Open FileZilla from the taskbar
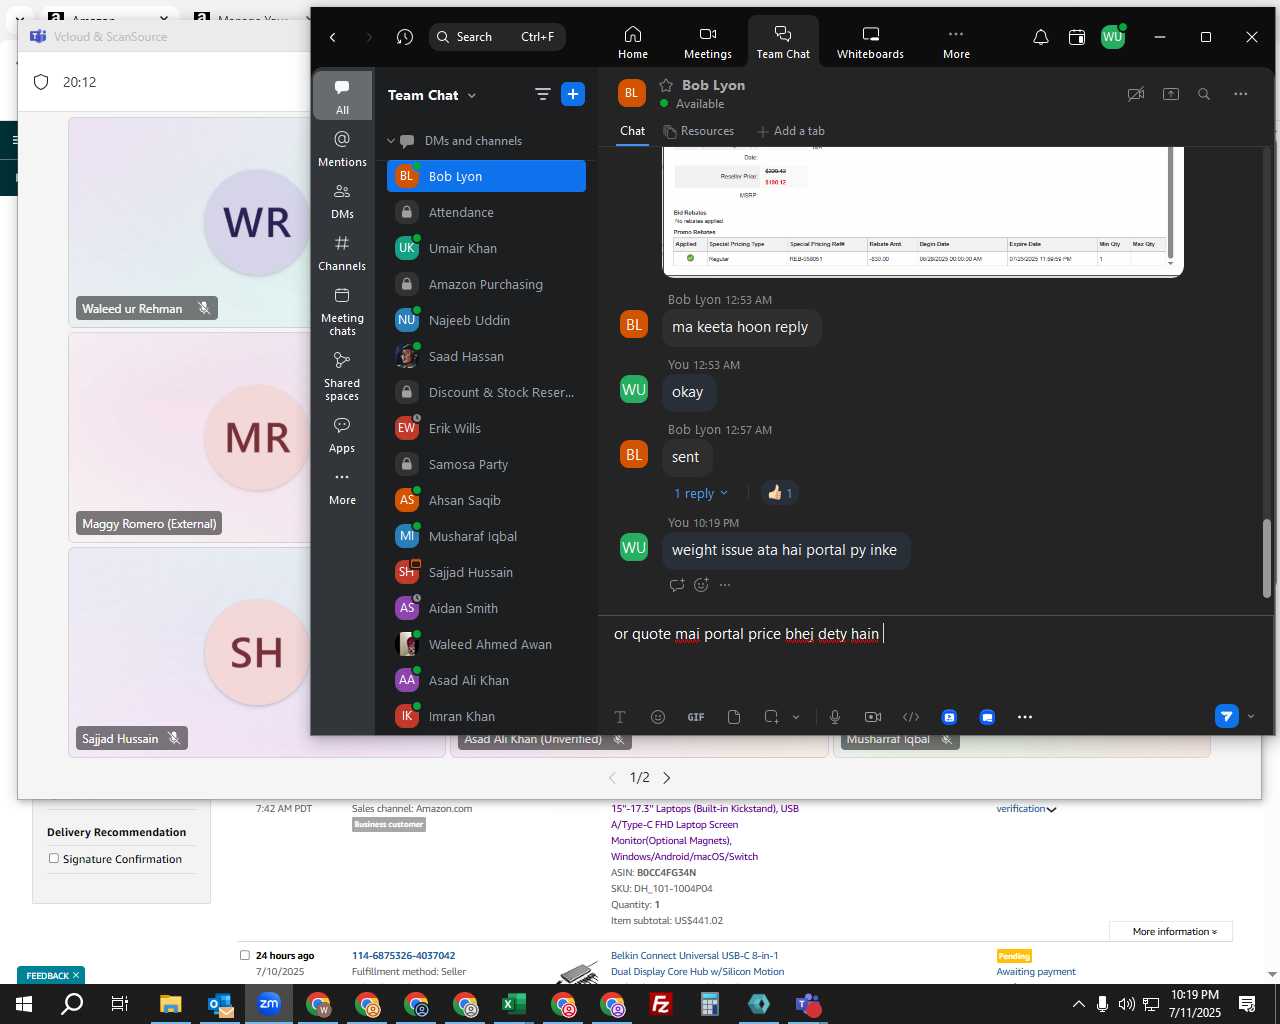1280x1024 pixels. click(661, 1004)
